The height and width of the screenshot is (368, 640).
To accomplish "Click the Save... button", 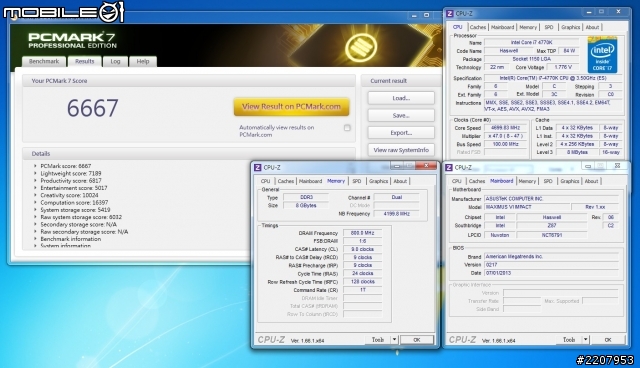I will (401, 115).
